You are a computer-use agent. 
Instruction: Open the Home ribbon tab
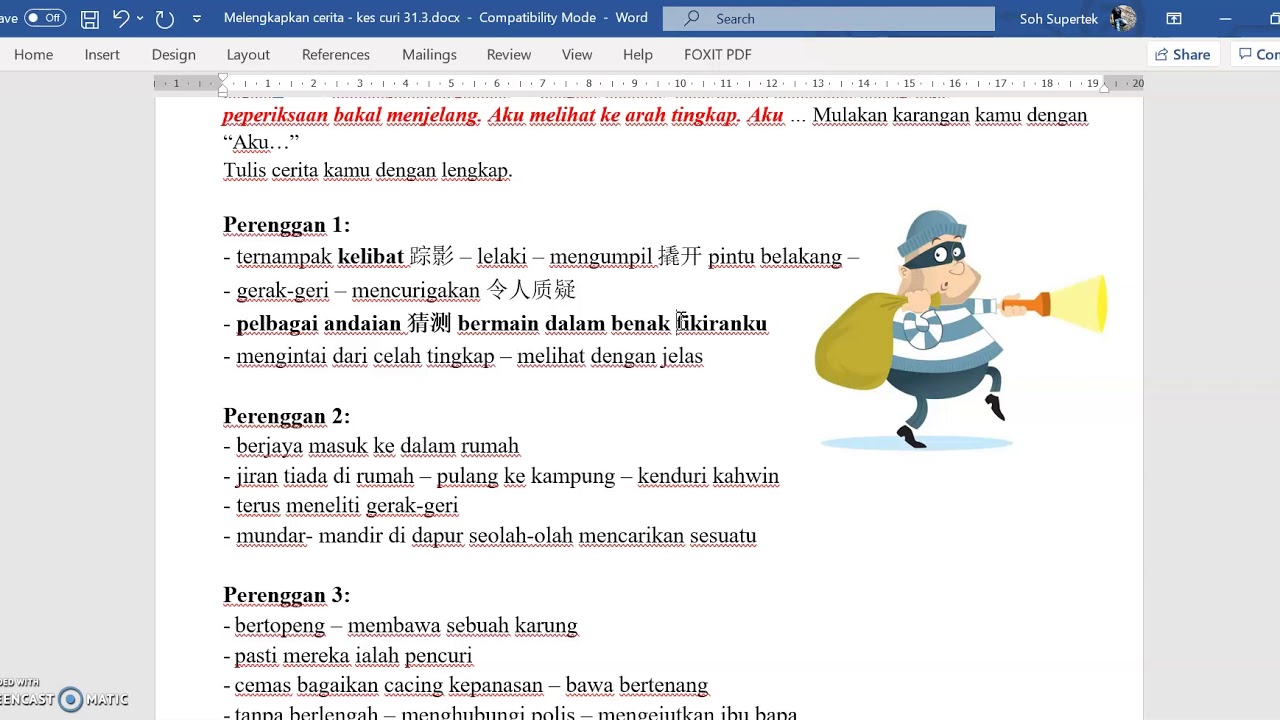point(34,55)
